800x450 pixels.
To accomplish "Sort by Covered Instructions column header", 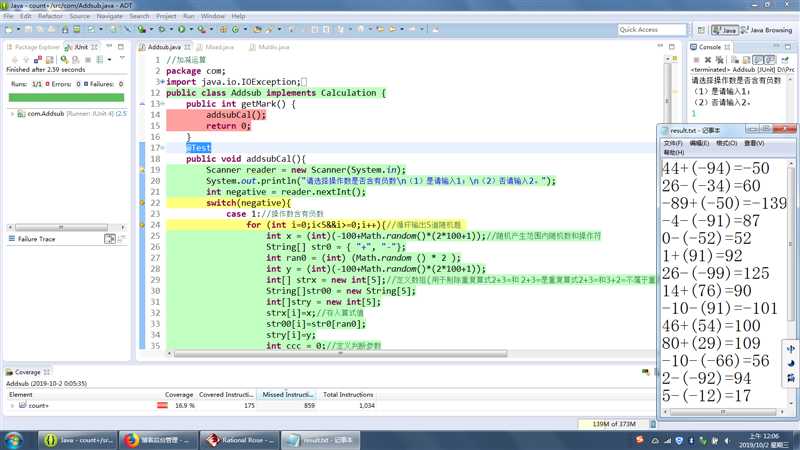I will click(x=226, y=394).
